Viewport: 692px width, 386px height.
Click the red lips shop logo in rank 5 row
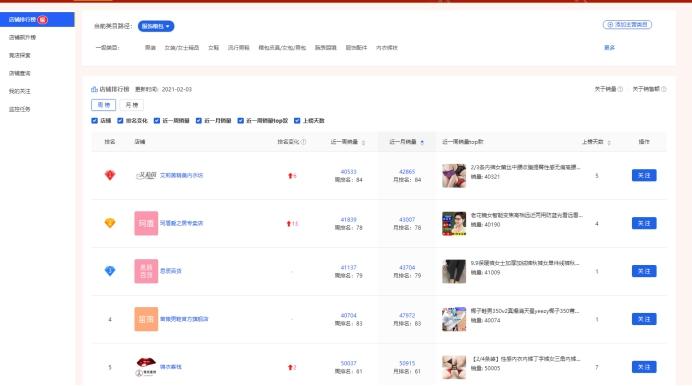[x=146, y=367]
